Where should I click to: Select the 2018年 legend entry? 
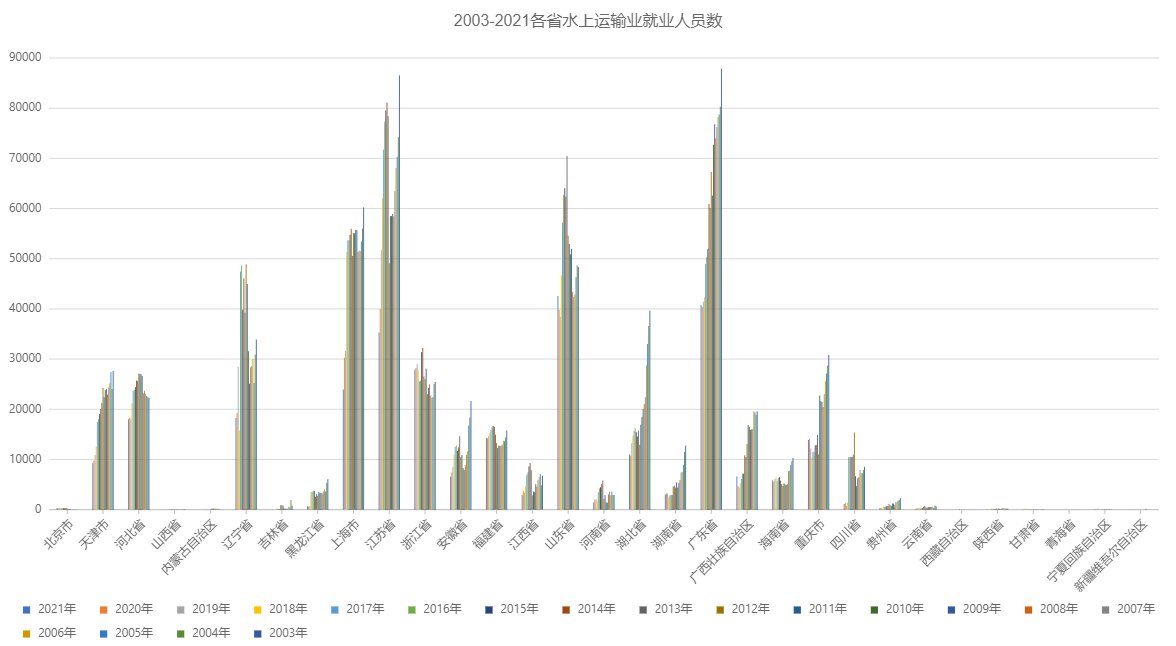[x=280, y=608]
